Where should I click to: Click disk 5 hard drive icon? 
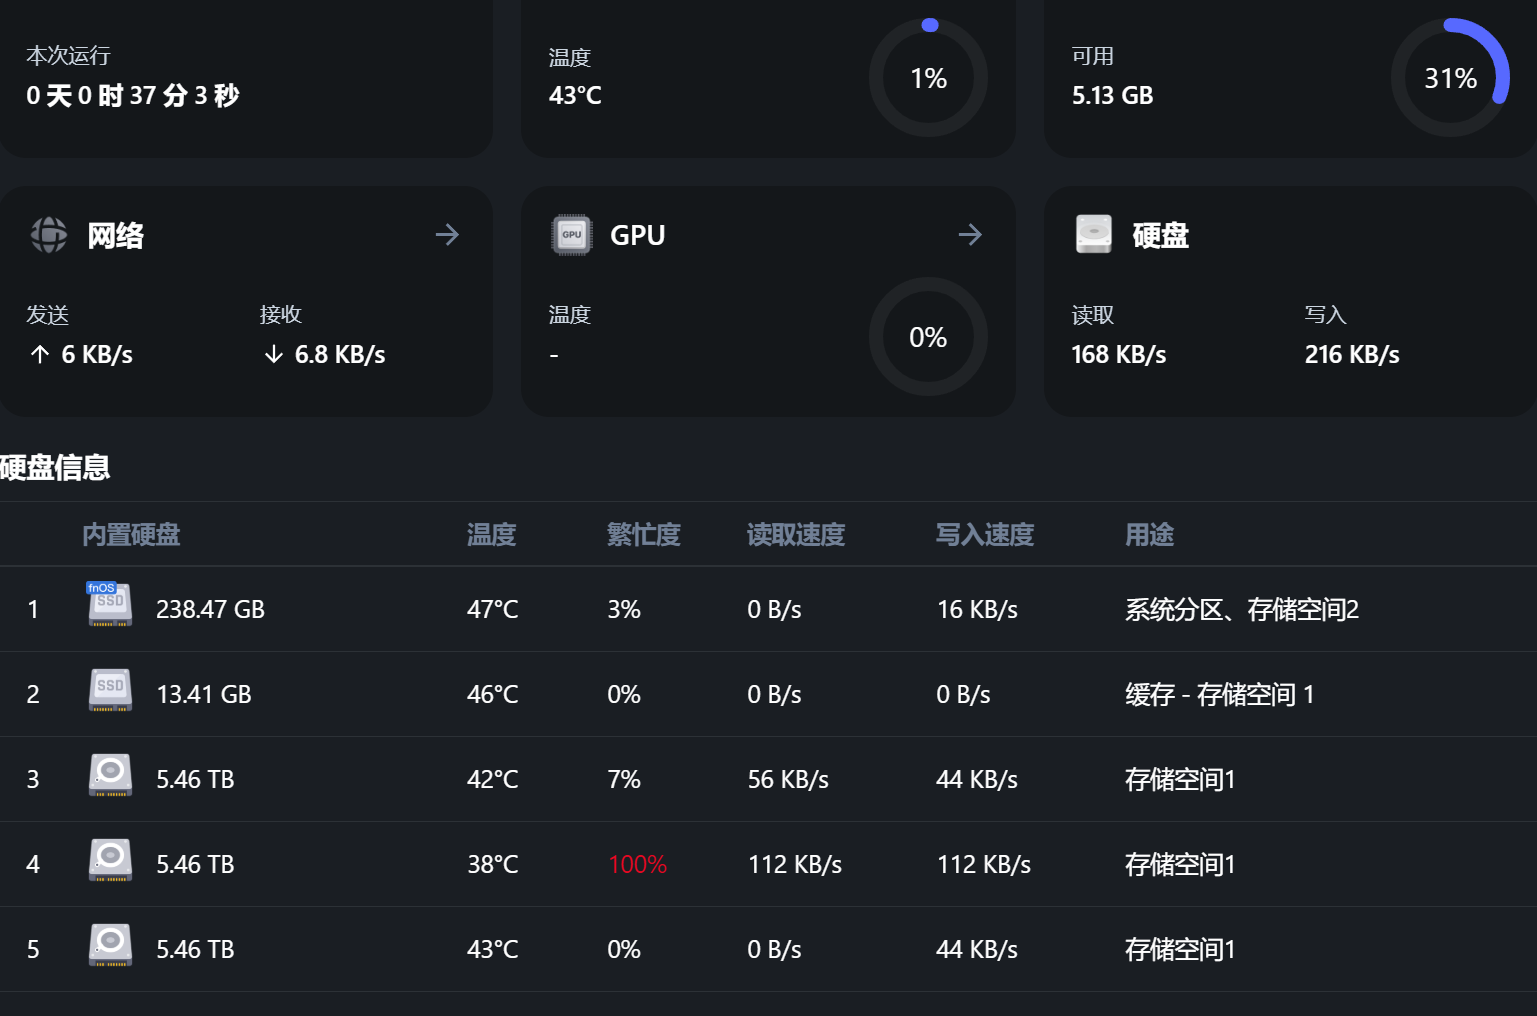[110, 945]
